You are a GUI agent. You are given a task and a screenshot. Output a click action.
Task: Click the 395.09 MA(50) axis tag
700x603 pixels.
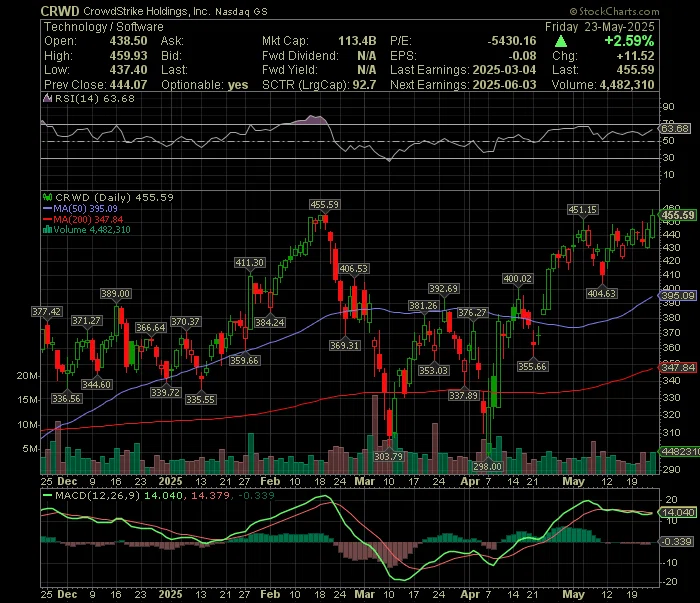[x=678, y=295]
